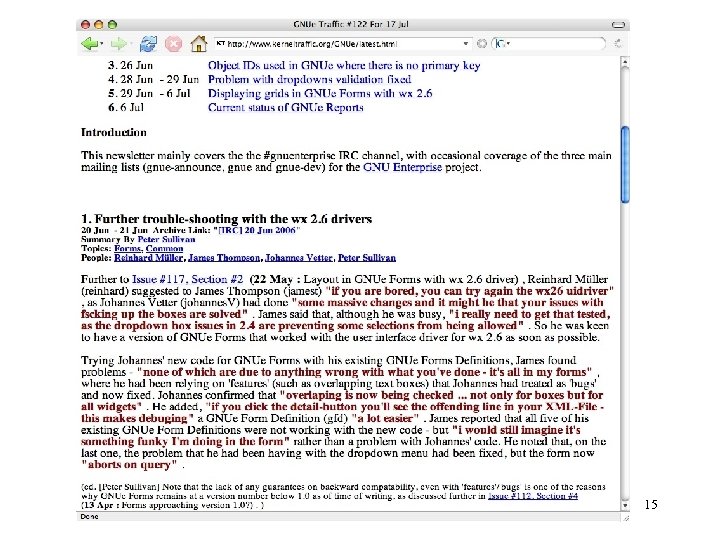Screen dimensions: 720x540
Task: Click the vertical scrollbar thumb
Action: click(624, 164)
